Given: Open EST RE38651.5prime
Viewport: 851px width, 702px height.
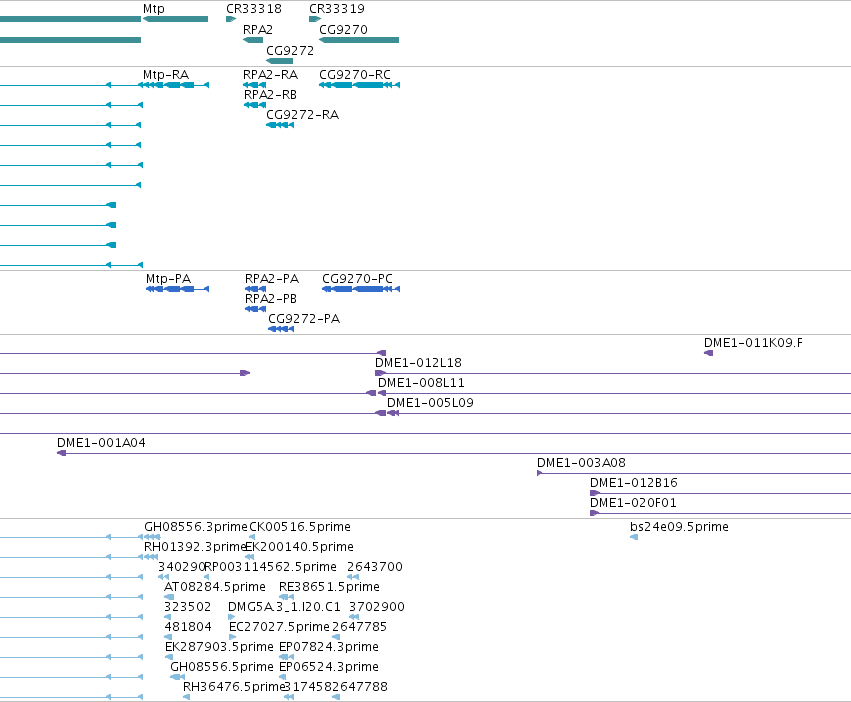Looking at the screenshot, I should pyautogui.click(x=287, y=597).
